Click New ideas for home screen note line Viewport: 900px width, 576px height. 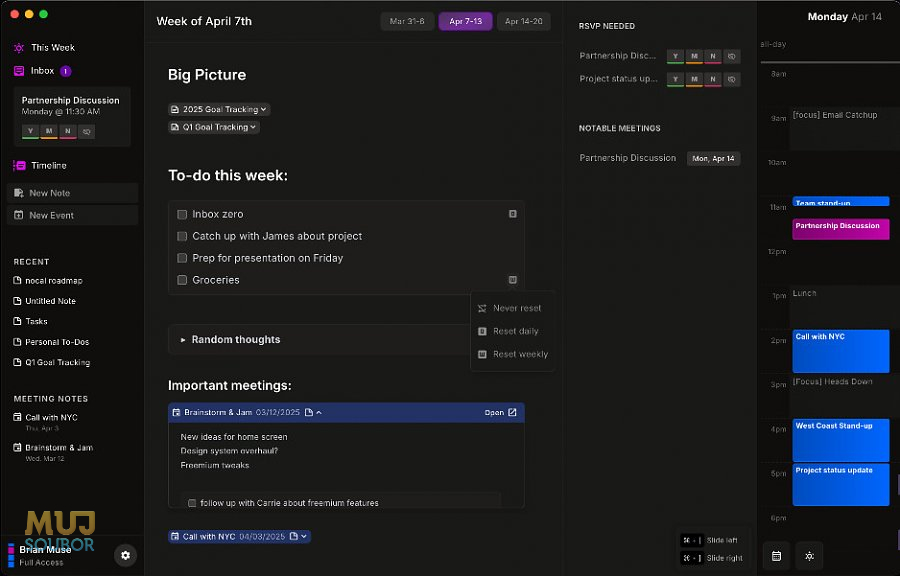click(x=234, y=437)
